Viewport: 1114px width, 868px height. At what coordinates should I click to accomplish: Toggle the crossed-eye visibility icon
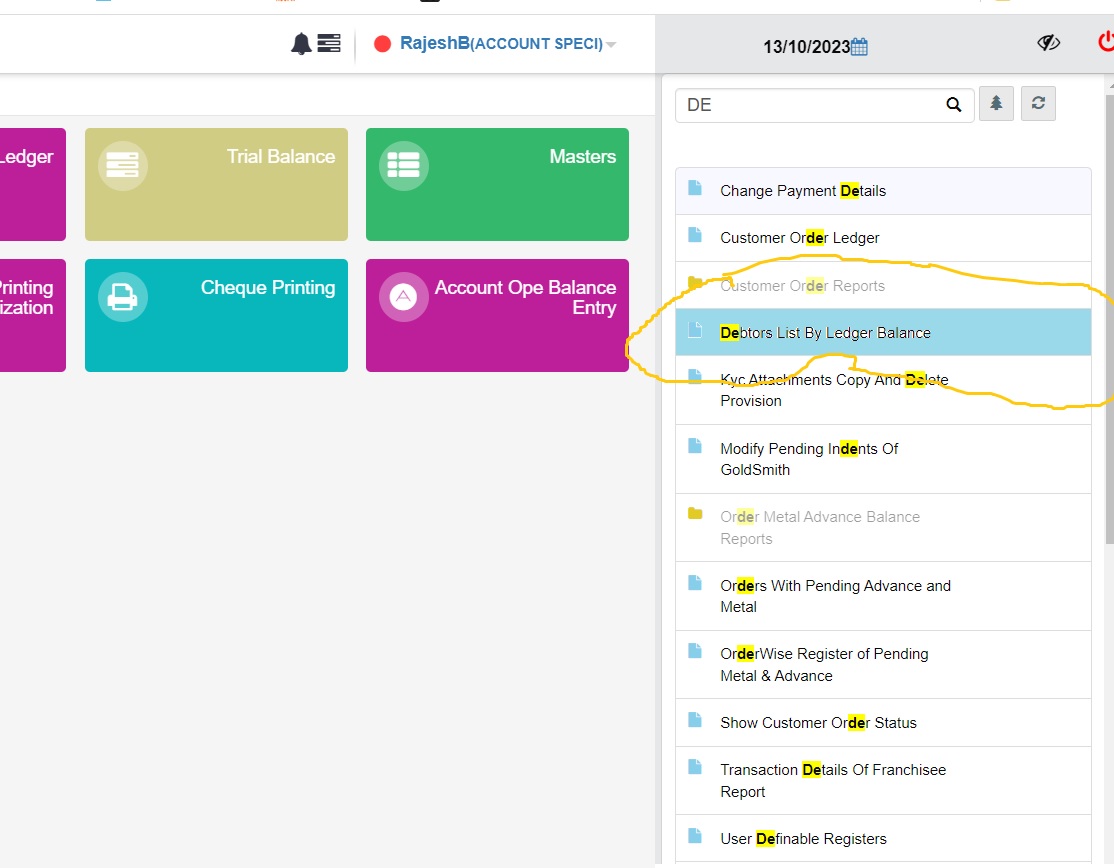1048,43
